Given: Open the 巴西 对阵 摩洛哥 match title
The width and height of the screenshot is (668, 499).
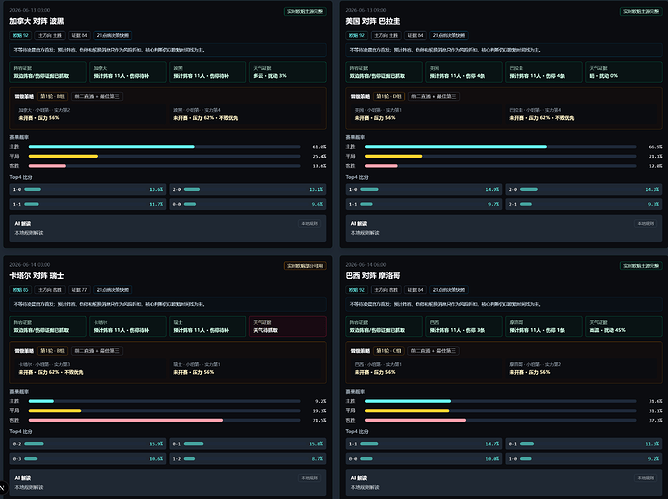Looking at the screenshot, I should (x=373, y=276).
